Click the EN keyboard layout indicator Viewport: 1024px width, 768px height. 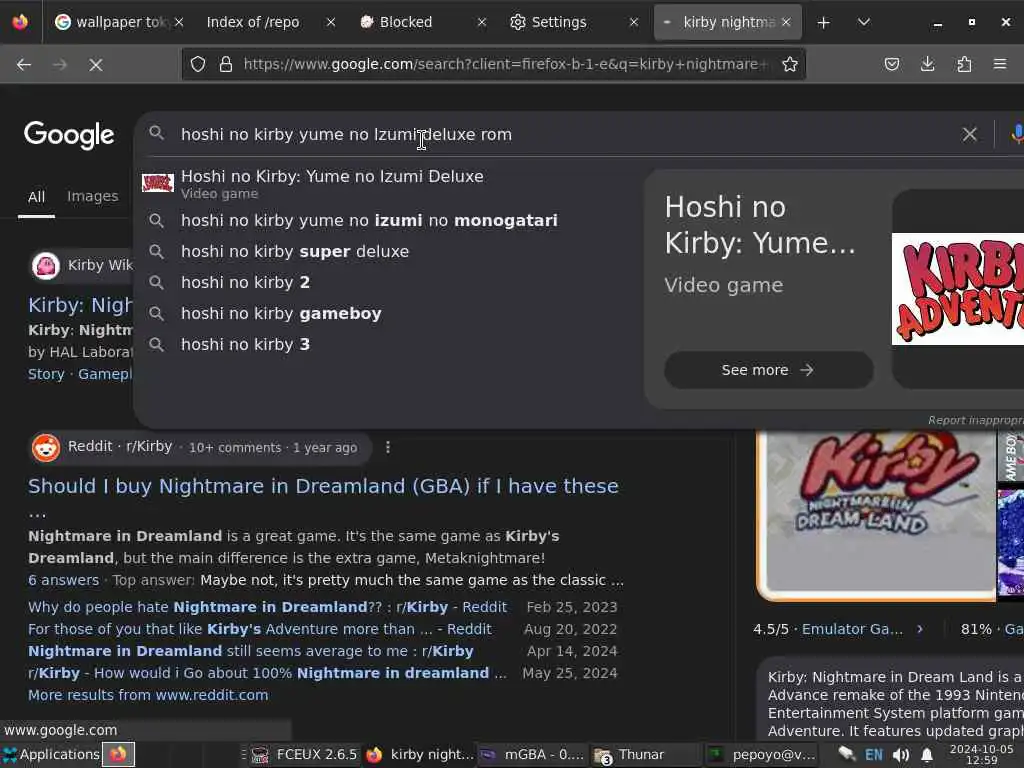click(x=873, y=755)
